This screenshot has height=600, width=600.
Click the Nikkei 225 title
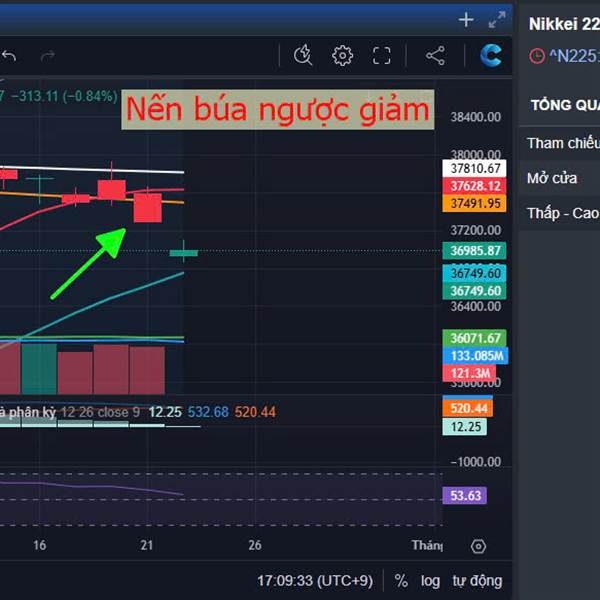[564, 24]
